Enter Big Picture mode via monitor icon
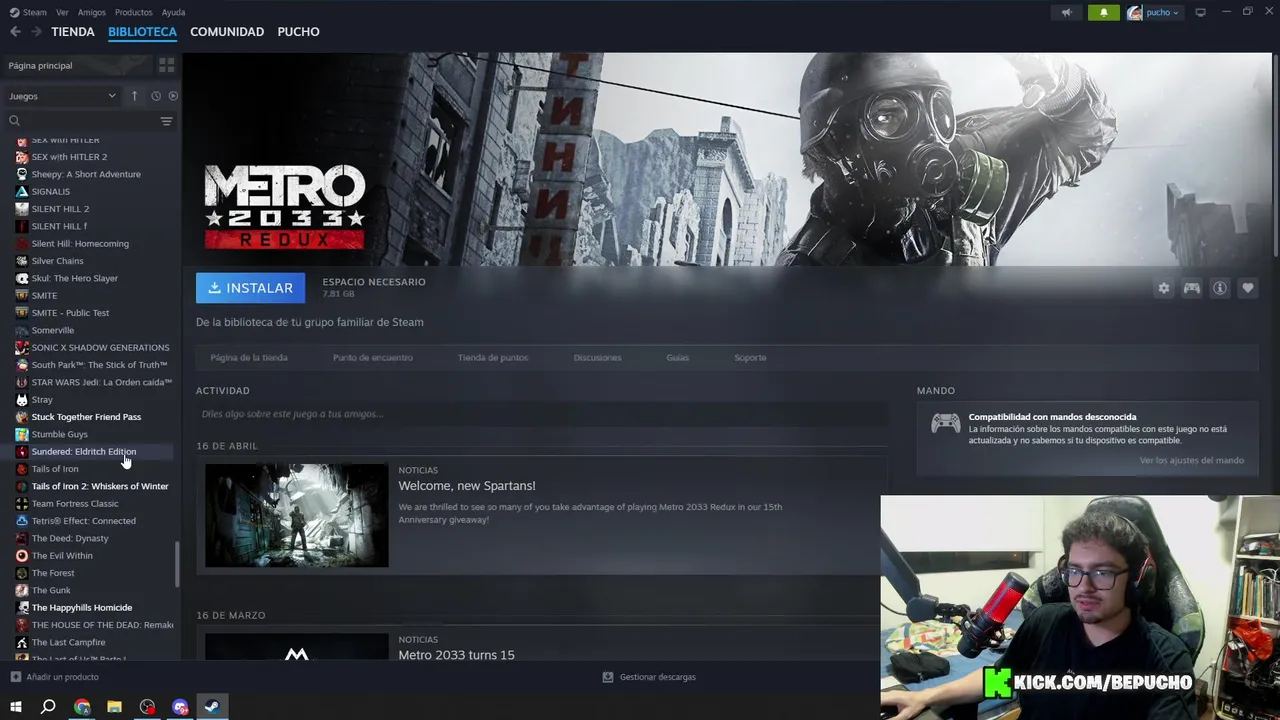The image size is (1280, 720). click(x=1201, y=12)
